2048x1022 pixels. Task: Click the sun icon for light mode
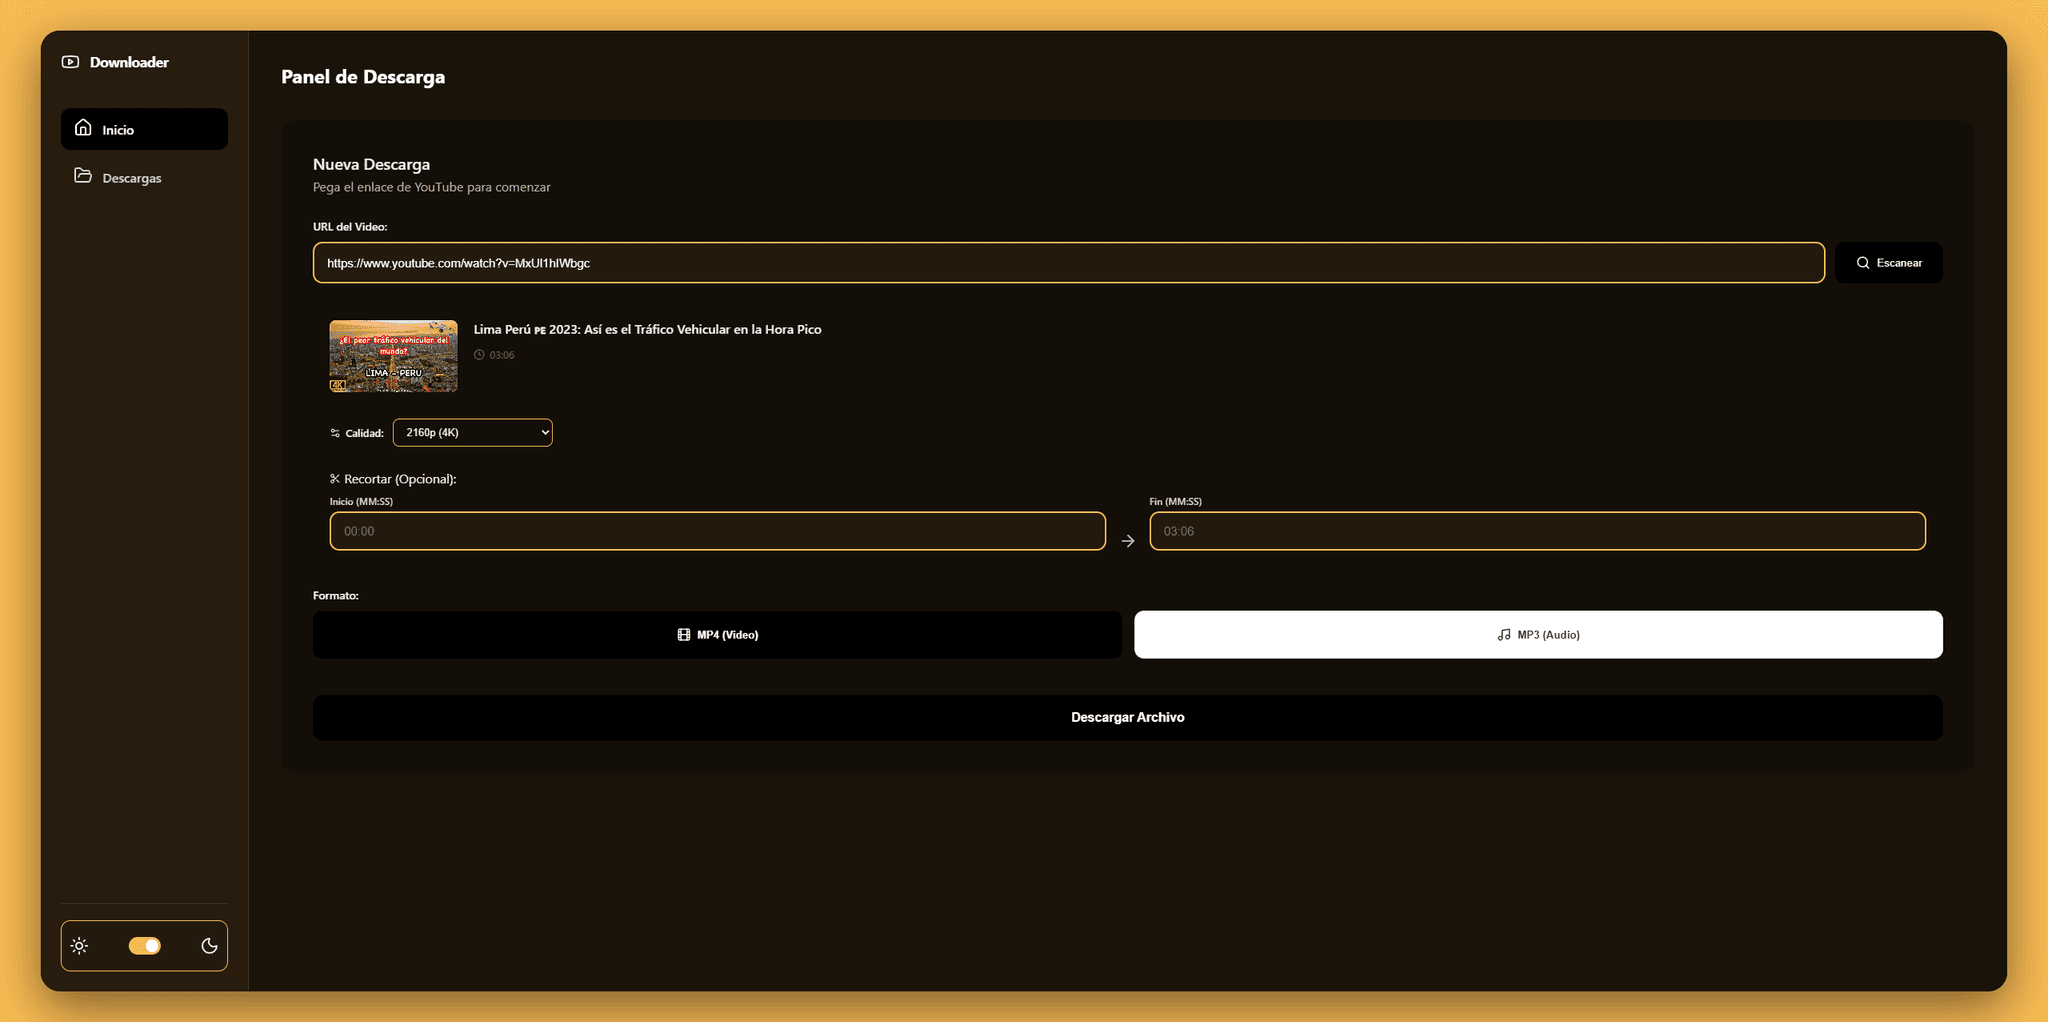tap(80, 945)
